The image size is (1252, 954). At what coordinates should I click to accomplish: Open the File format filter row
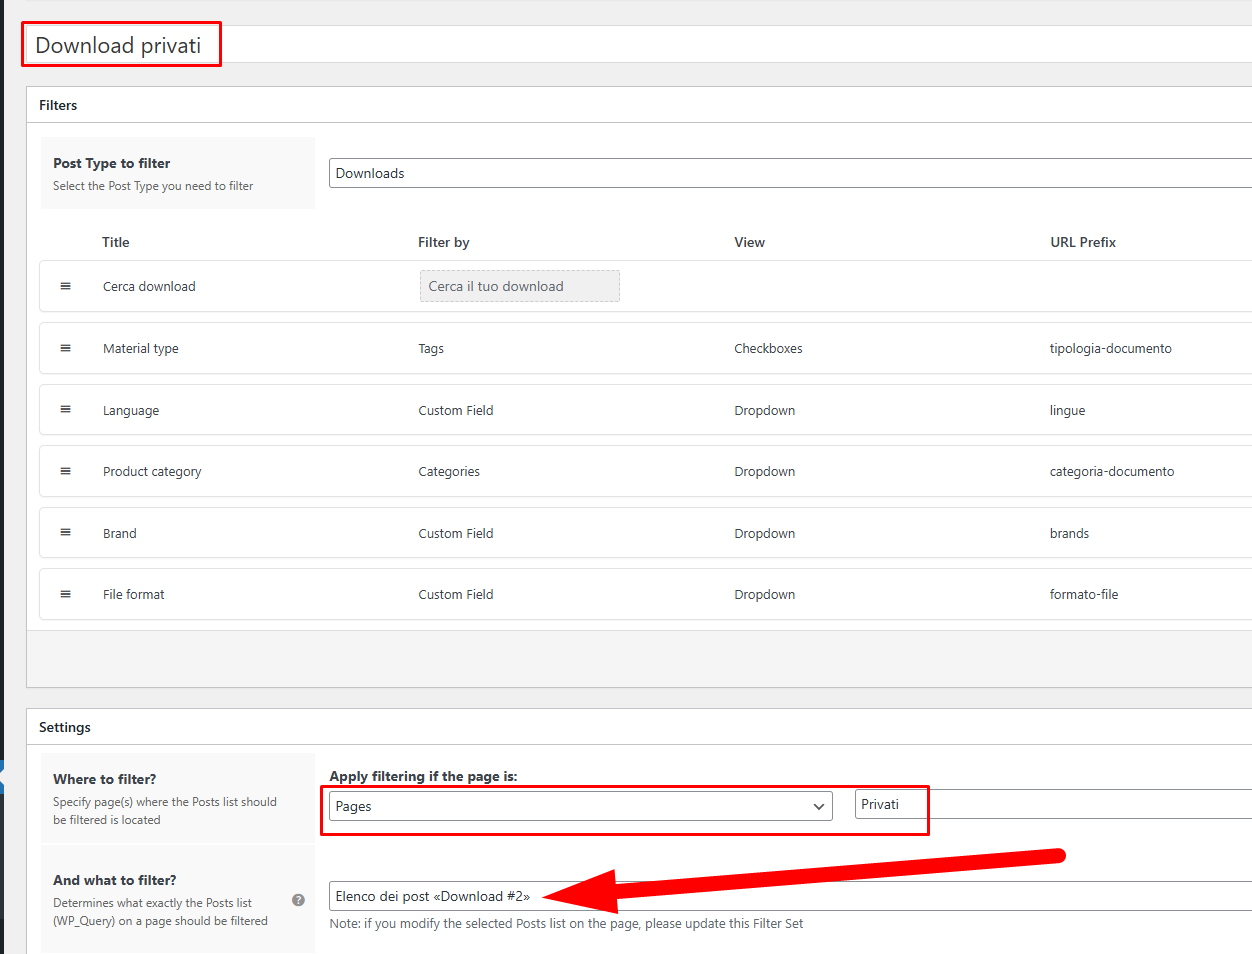coord(646,594)
